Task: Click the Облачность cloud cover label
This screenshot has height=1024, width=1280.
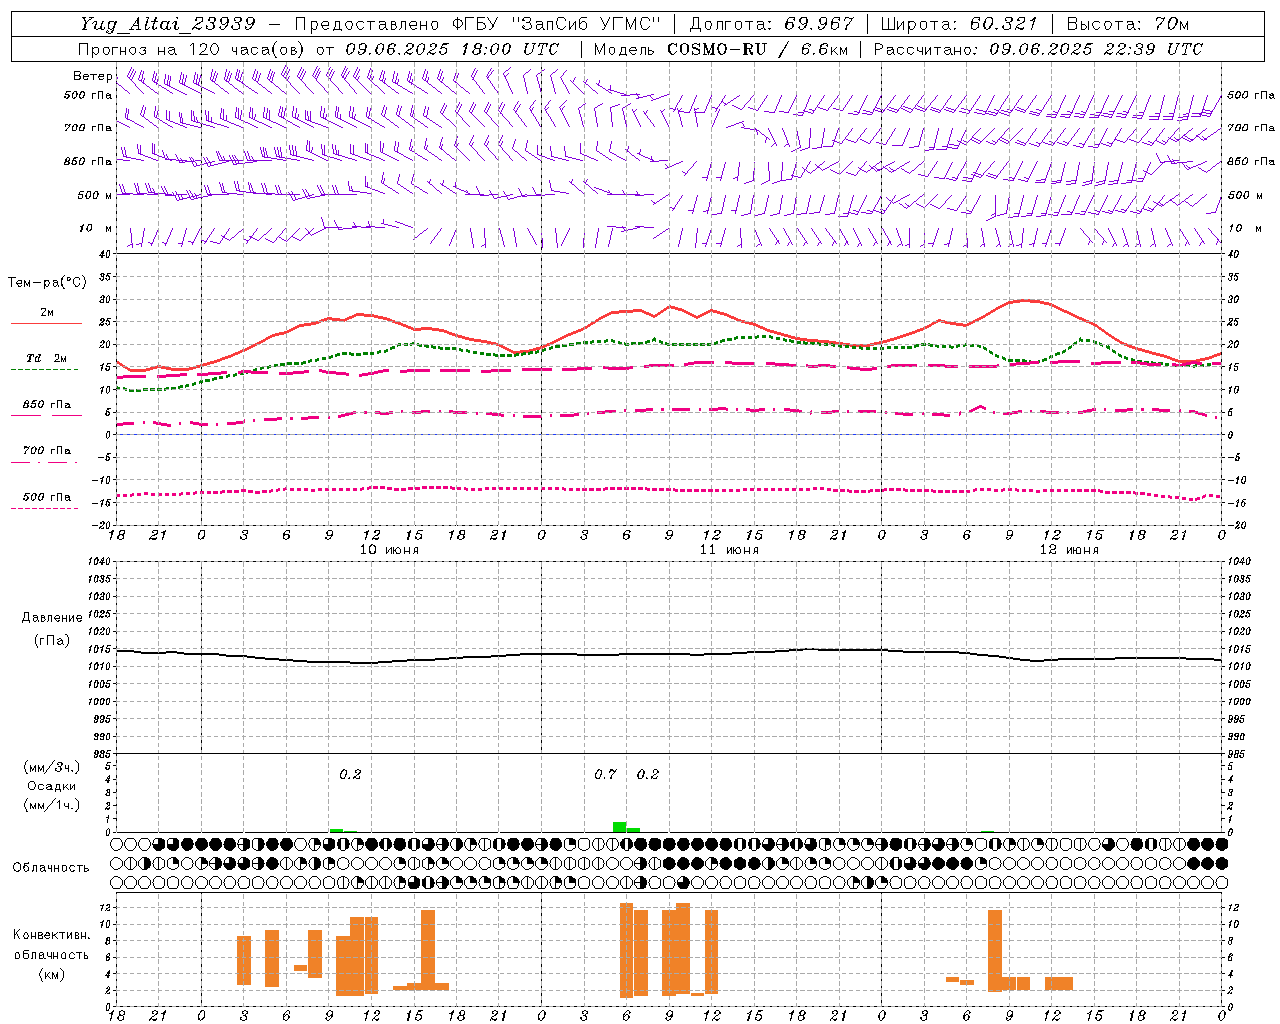Action: 51,867
